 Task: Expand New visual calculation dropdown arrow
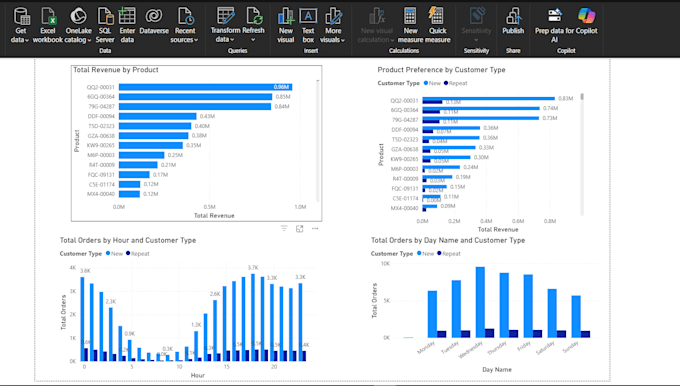pyautogui.click(x=392, y=40)
